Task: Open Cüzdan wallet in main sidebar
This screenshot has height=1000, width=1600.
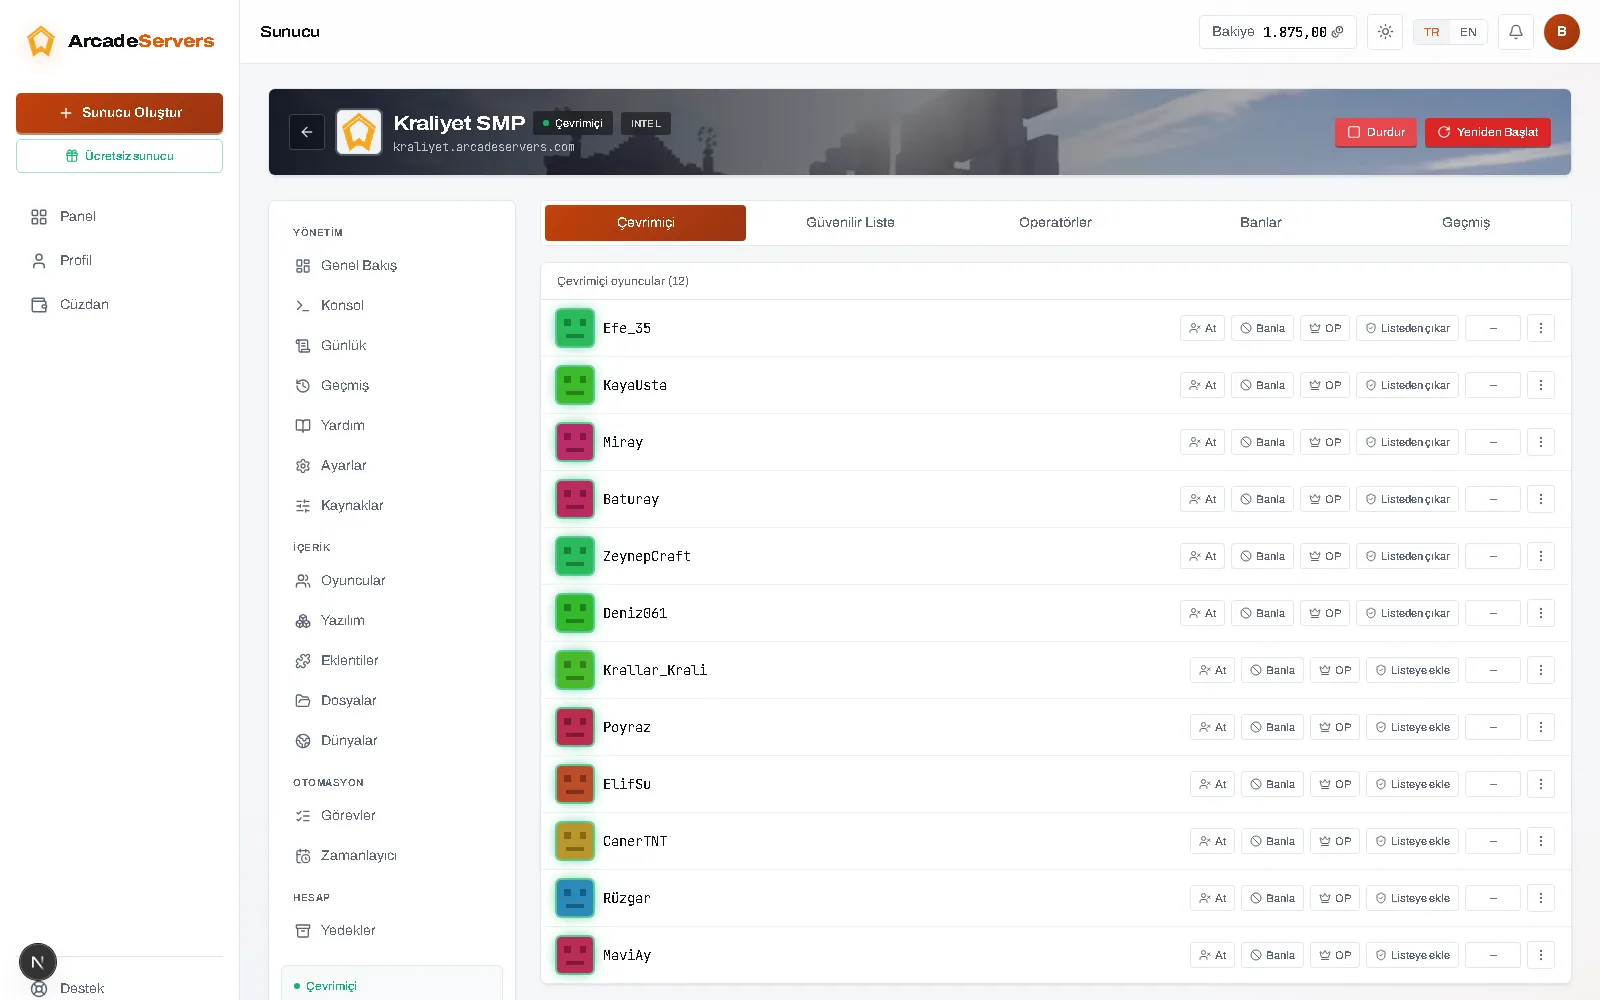Action: coord(119,304)
